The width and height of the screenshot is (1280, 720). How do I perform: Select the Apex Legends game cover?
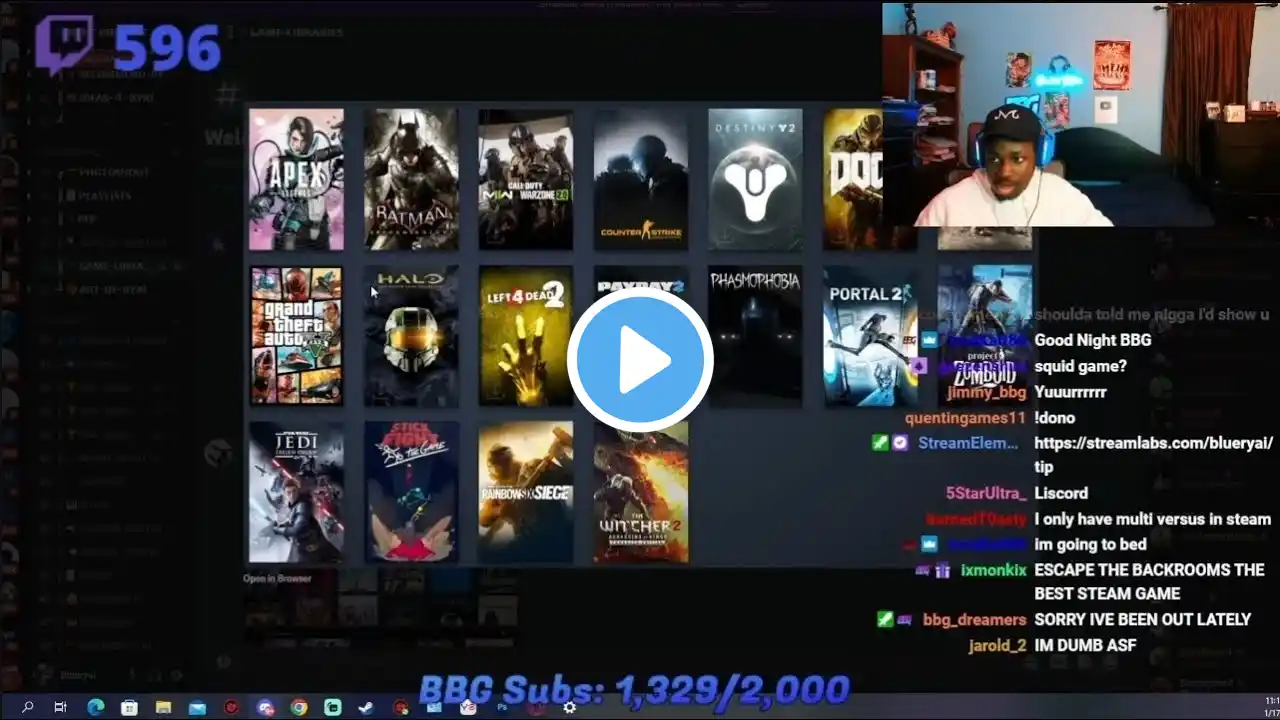[x=296, y=179]
